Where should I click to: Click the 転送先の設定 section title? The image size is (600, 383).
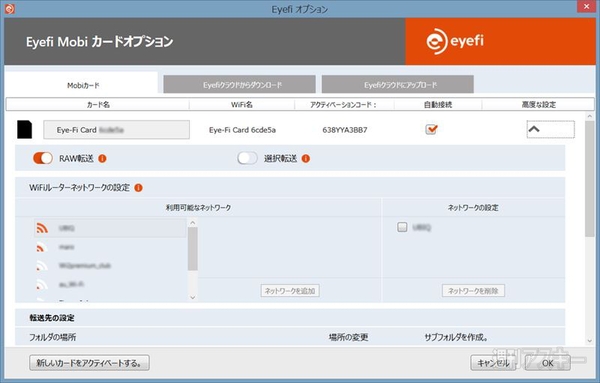[52, 318]
